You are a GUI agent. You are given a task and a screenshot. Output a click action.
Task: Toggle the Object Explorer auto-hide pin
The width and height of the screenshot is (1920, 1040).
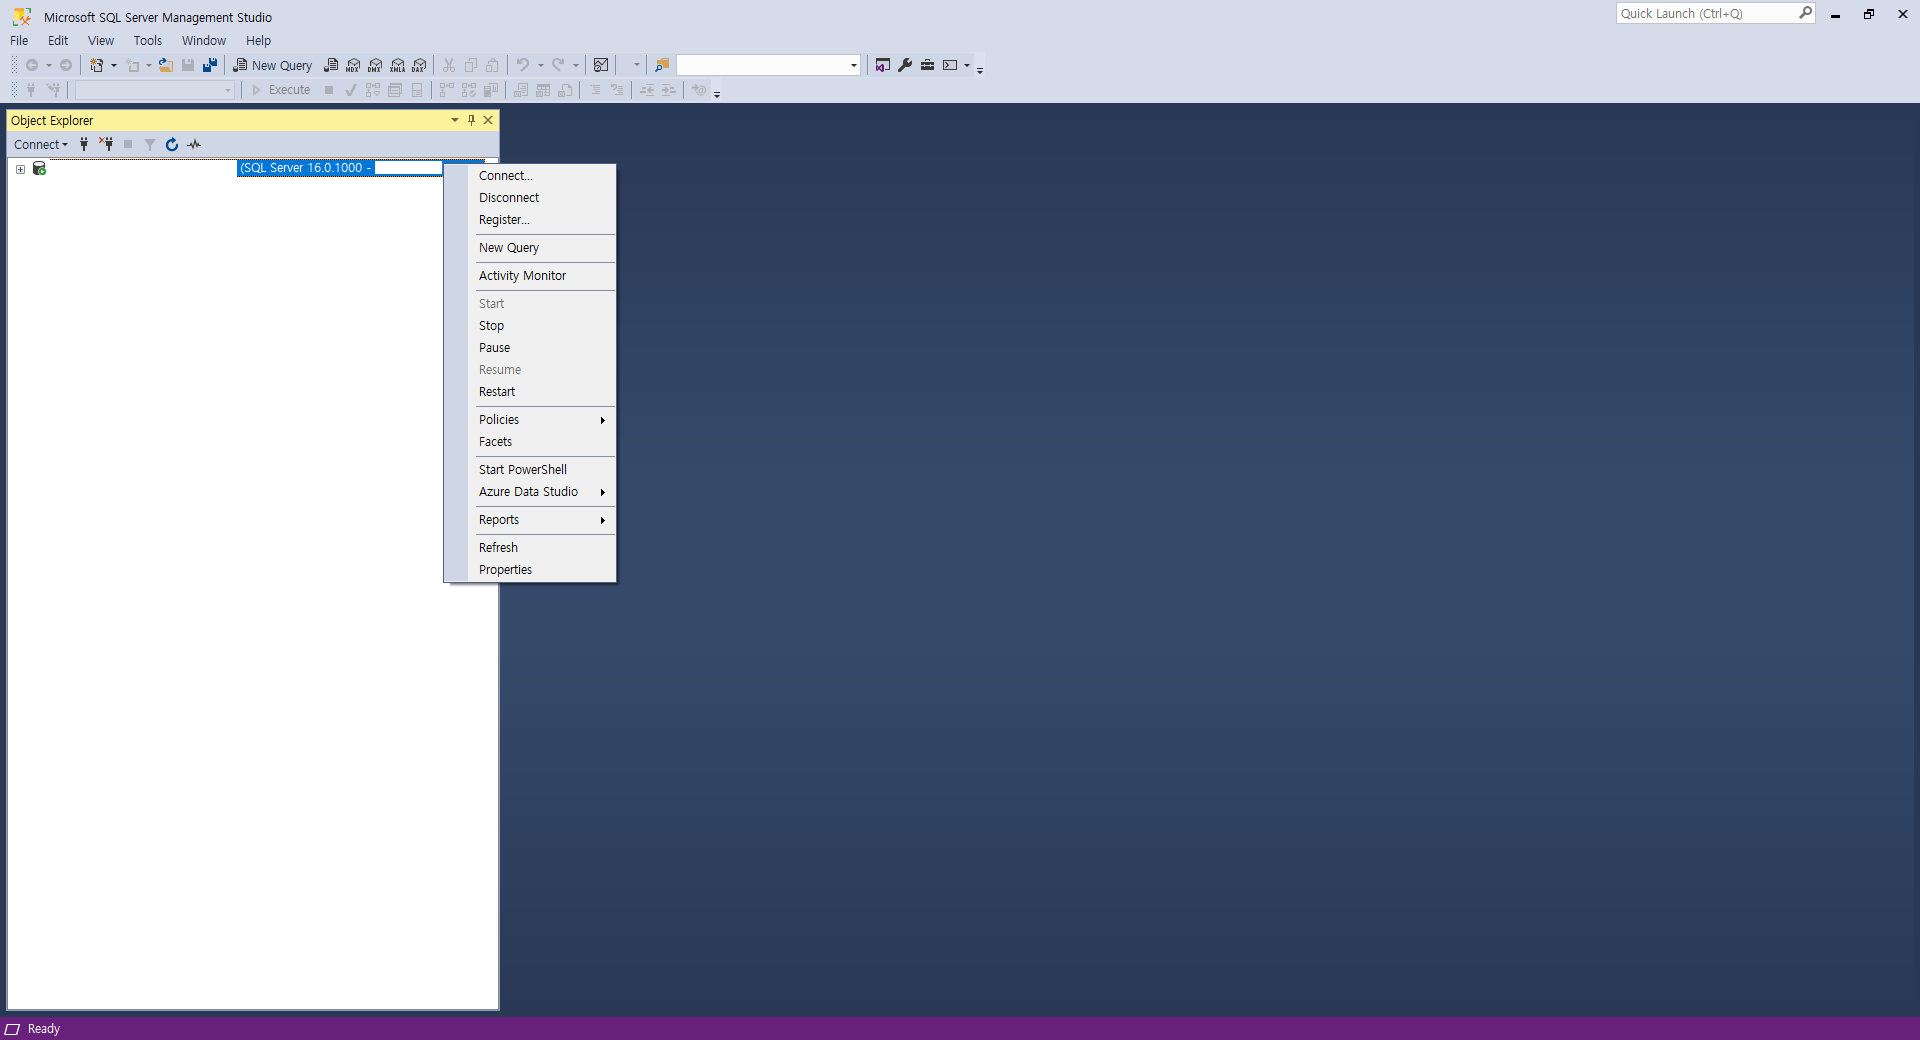coord(472,120)
